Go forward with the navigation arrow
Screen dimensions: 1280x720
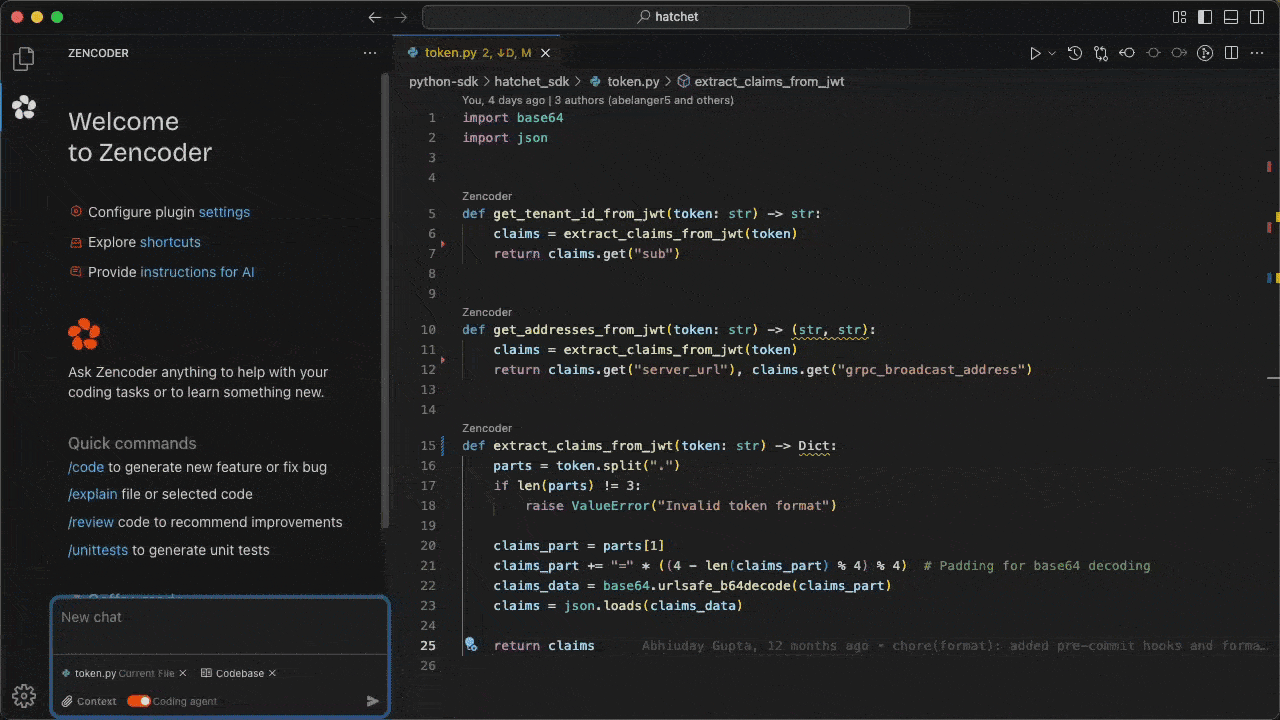[x=401, y=17]
